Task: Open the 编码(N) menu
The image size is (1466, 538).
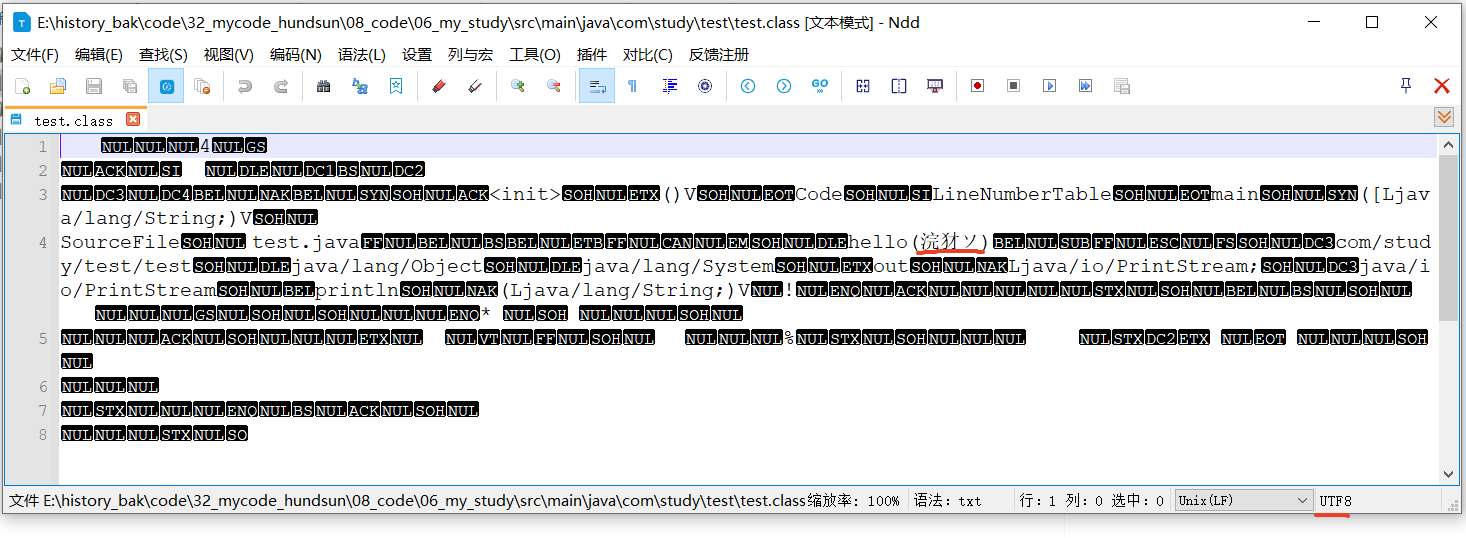Action: coord(295,55)
